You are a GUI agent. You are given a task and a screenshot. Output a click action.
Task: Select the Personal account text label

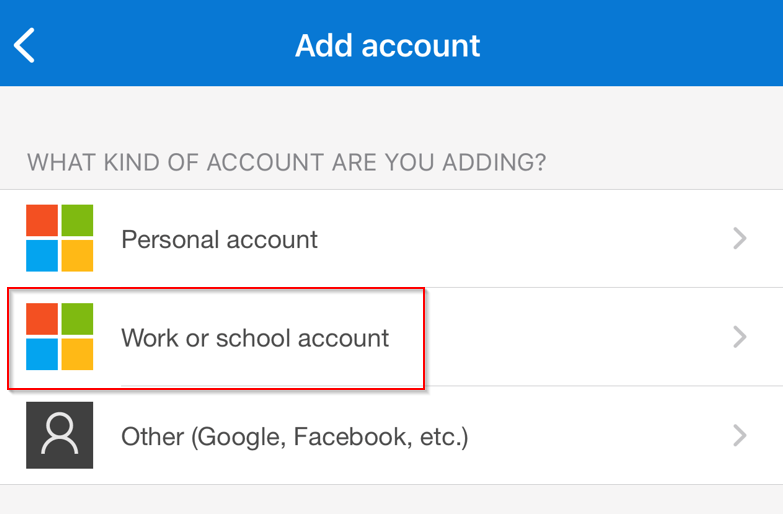coord(219,239)
